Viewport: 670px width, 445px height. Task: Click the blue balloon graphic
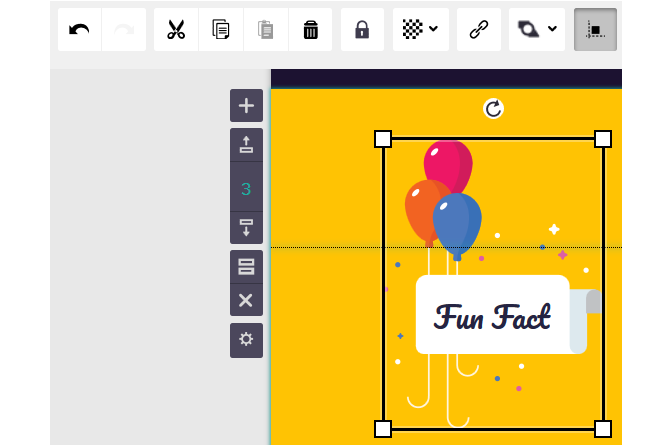pyautogui.click(x=457, y=225)
